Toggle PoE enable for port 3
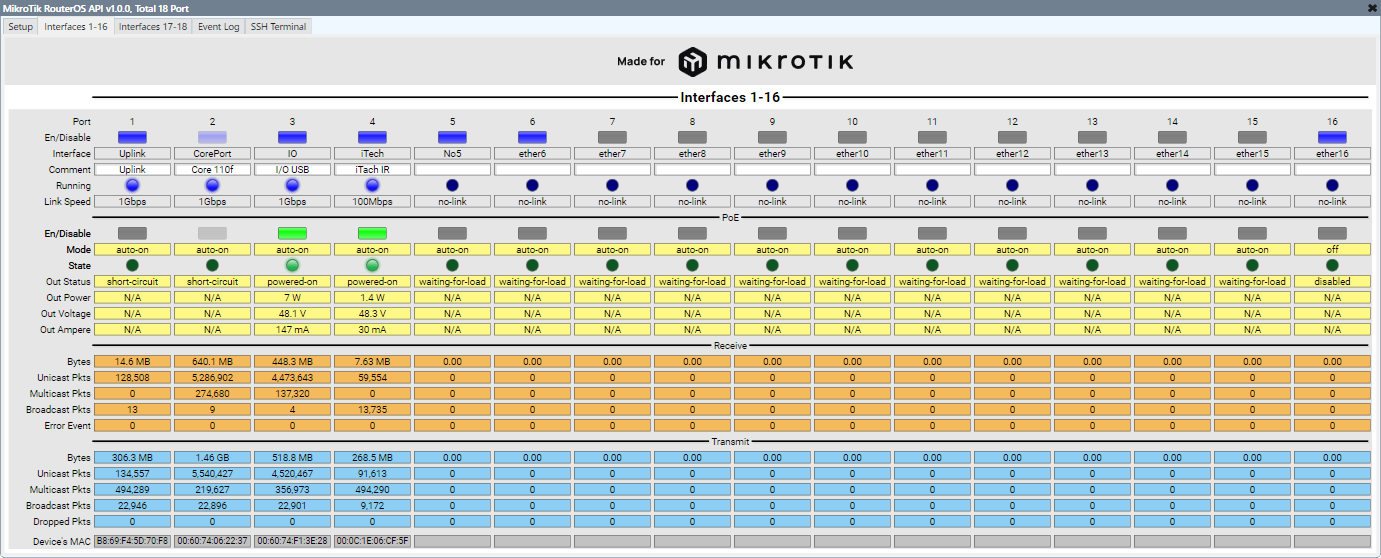 (x=292, y=233)
